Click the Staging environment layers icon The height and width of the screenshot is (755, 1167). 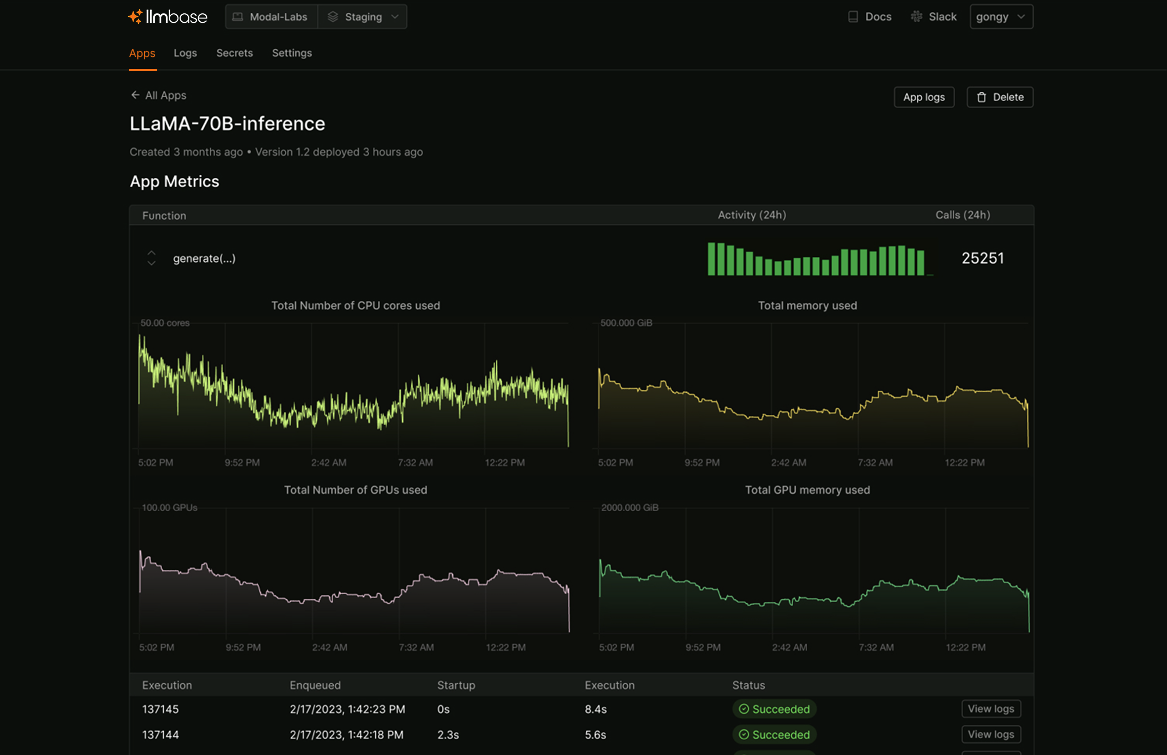[332, 16]
